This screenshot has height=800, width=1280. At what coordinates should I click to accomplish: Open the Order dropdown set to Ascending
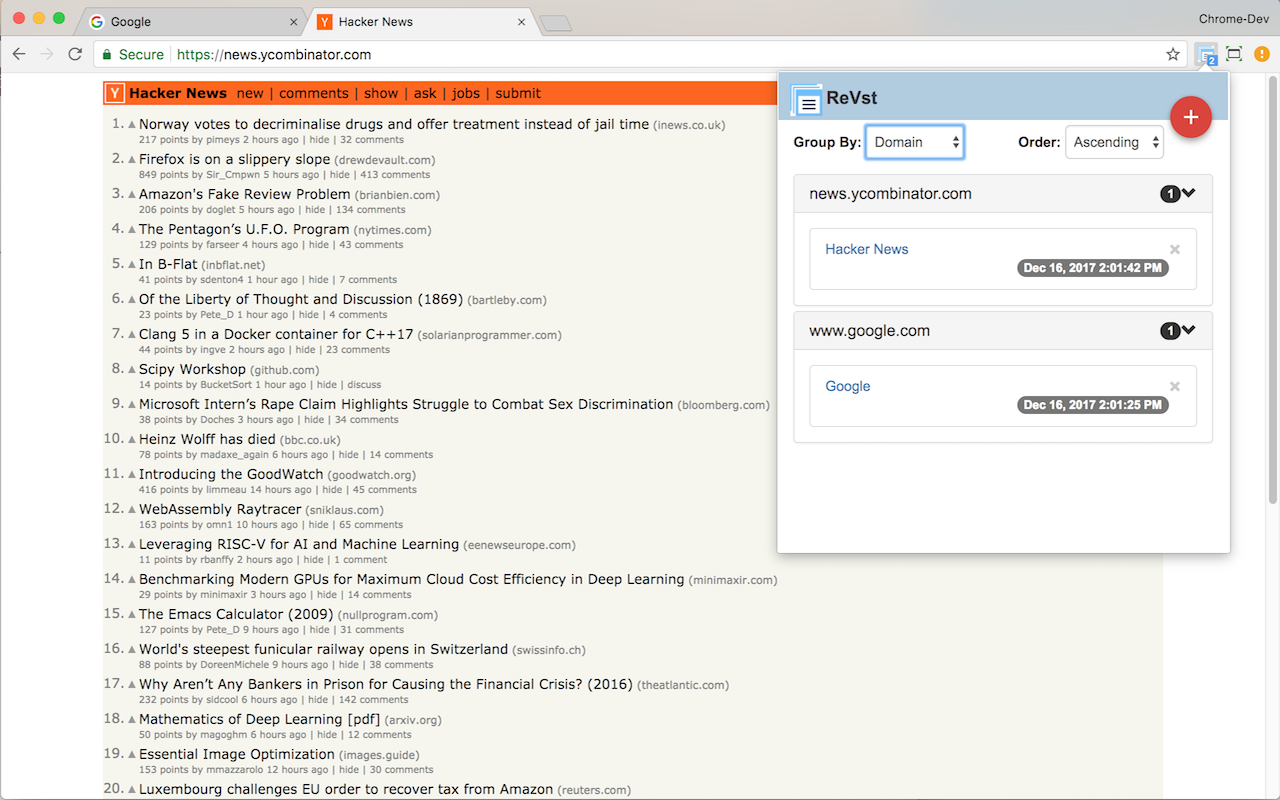point(1114,142)
